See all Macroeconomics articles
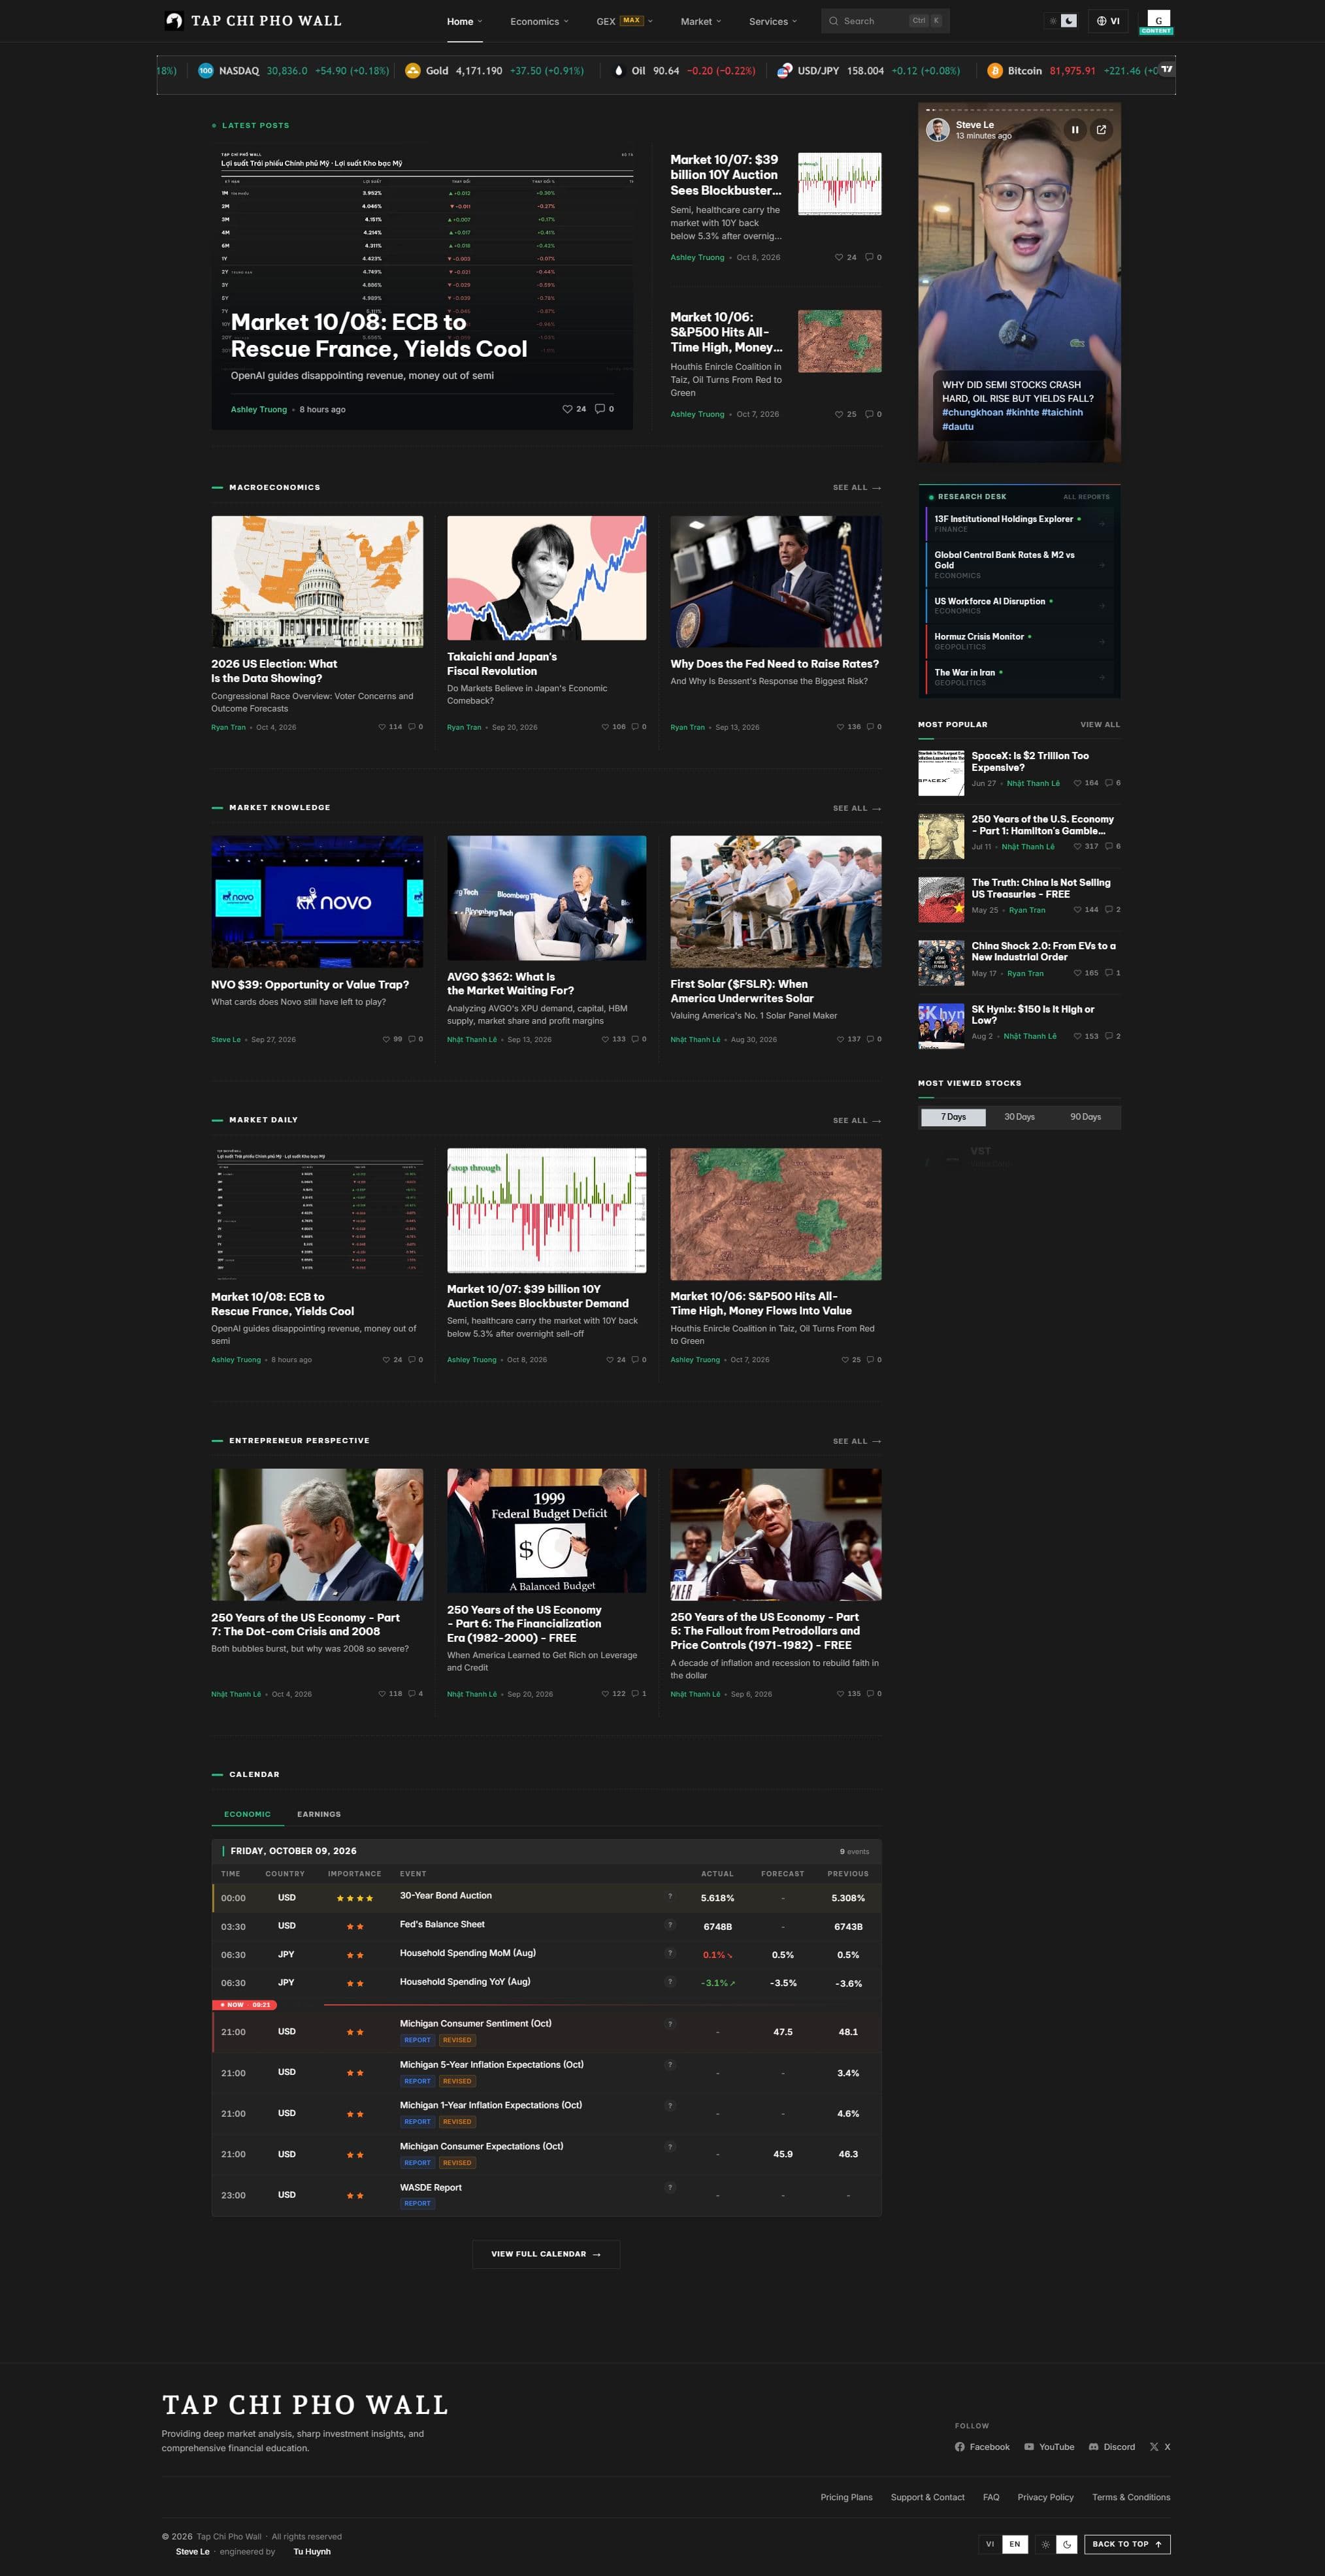 857,488
